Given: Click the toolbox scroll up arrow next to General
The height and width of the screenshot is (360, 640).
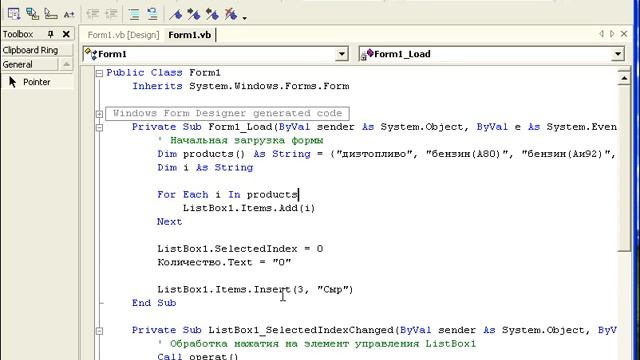Looking at the screenshot, I should tap(66, 64).
